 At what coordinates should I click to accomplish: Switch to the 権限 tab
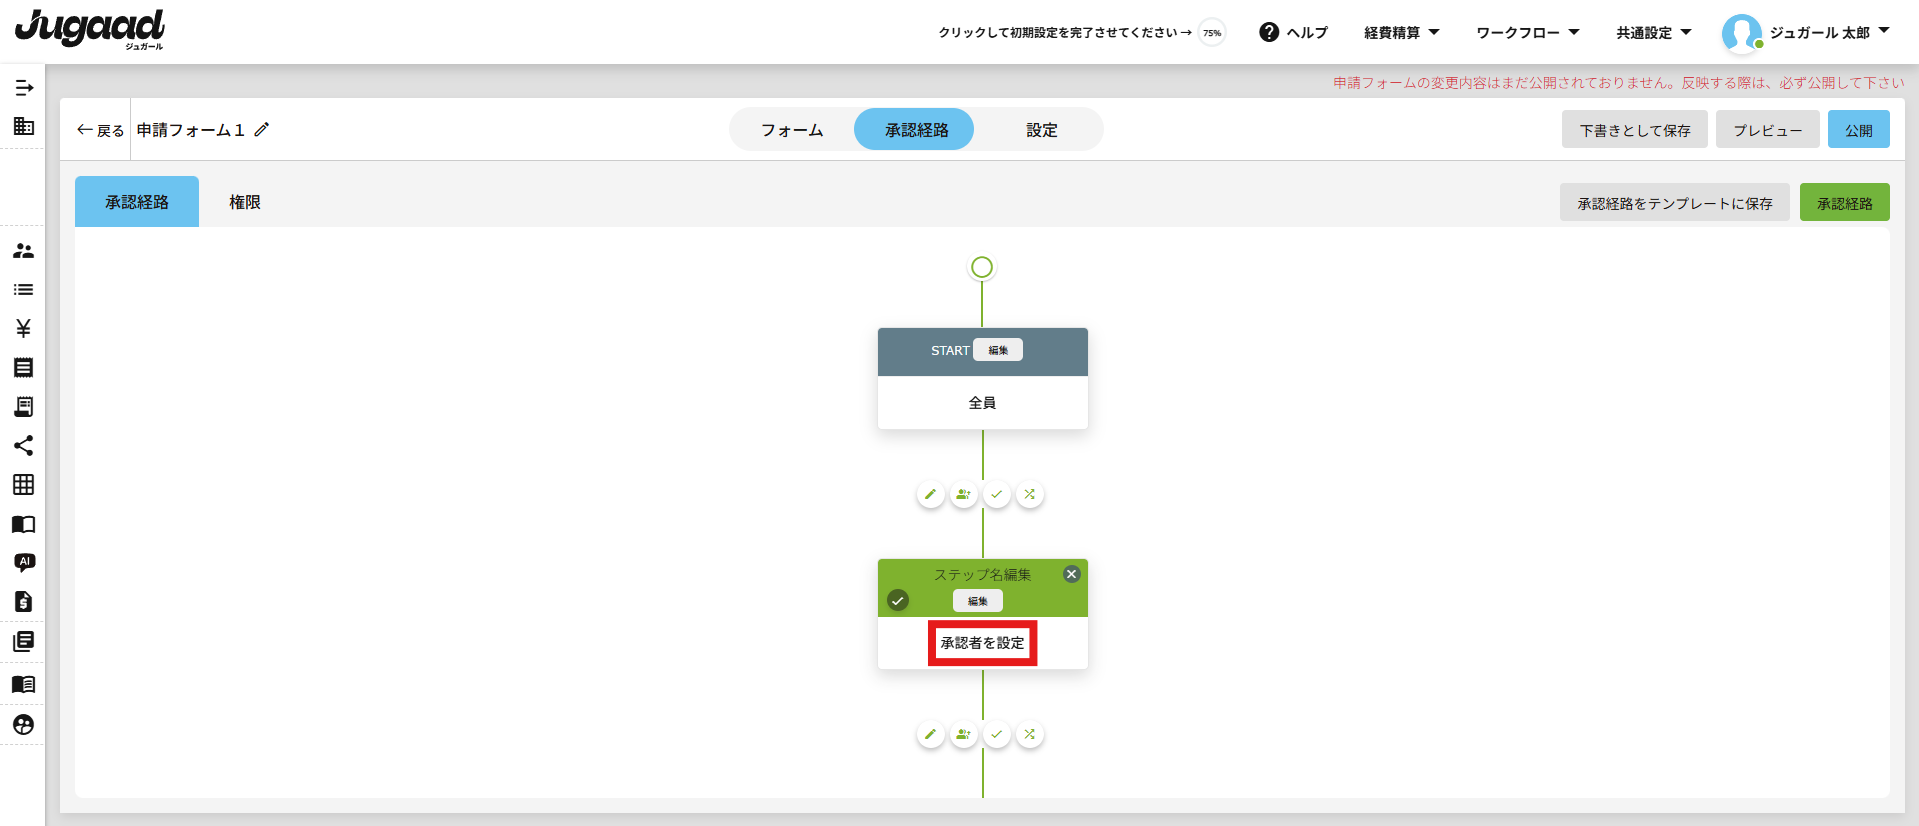coord(245,202)
